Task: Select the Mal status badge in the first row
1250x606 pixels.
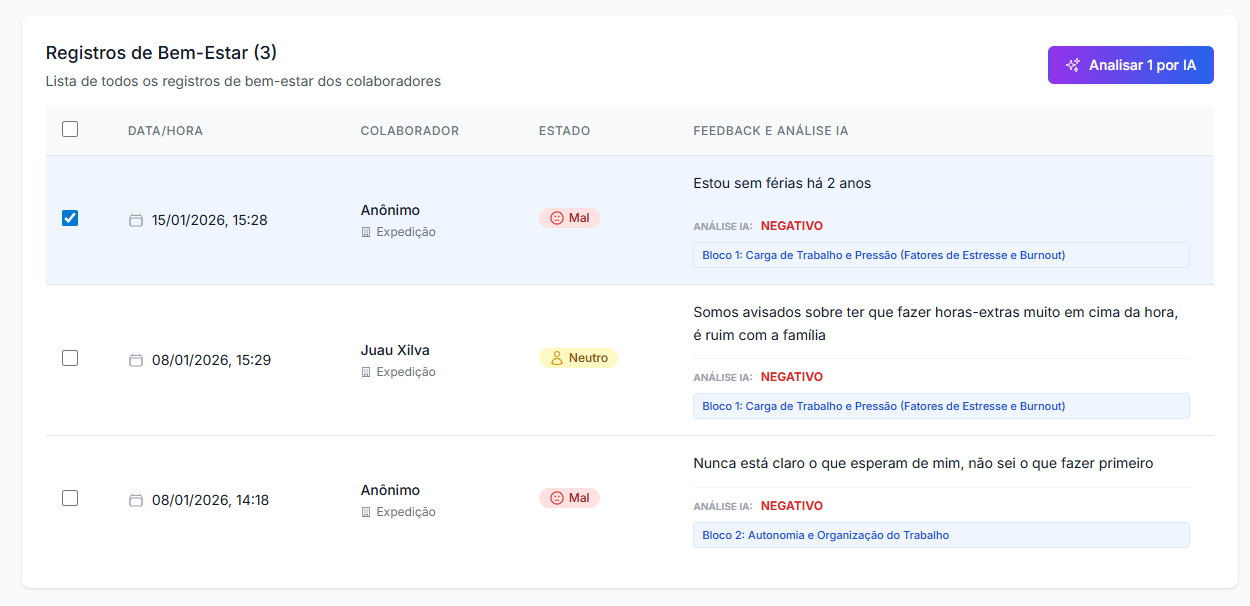Action: 570,217
